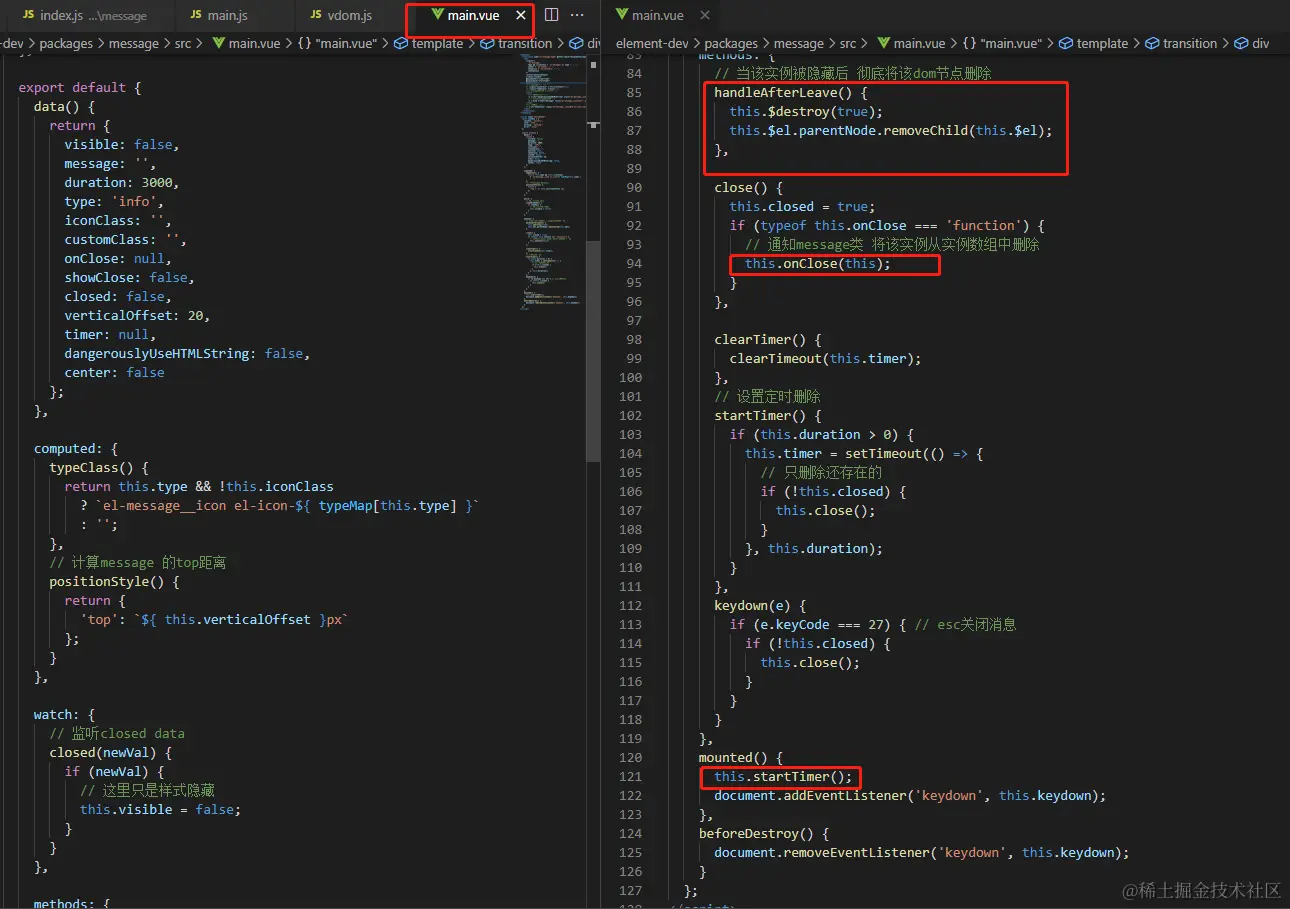Click the cube icon before left 'transition'

pyautogui.click(x=488, y=44)
